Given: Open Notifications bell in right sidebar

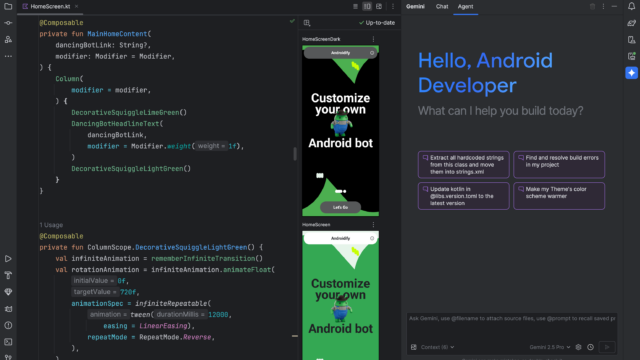Looking at the screenshot, I should tap(631, 6).
